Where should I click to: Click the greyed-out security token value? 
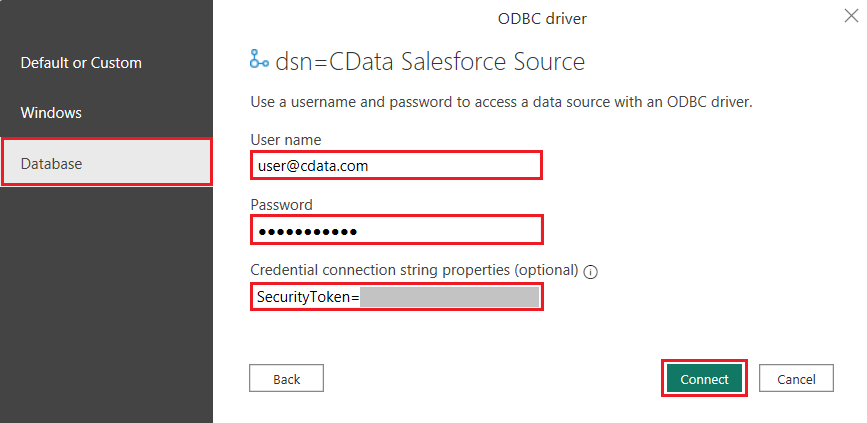pos(449,297)
